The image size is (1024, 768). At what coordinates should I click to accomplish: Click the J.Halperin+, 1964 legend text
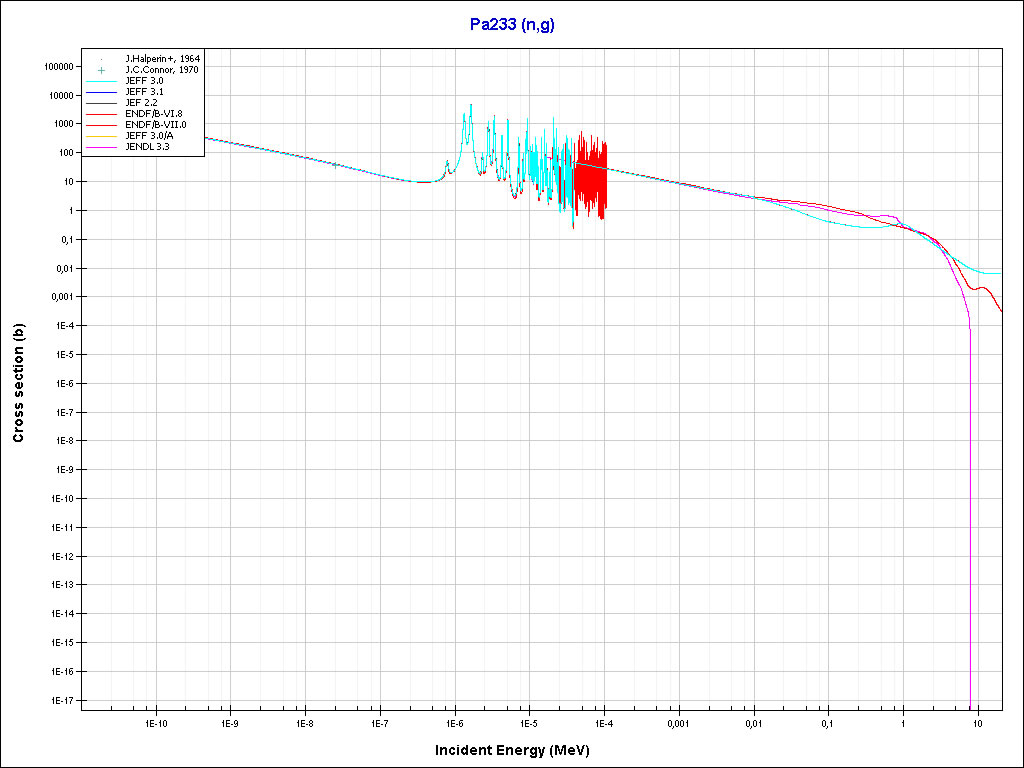162,59
